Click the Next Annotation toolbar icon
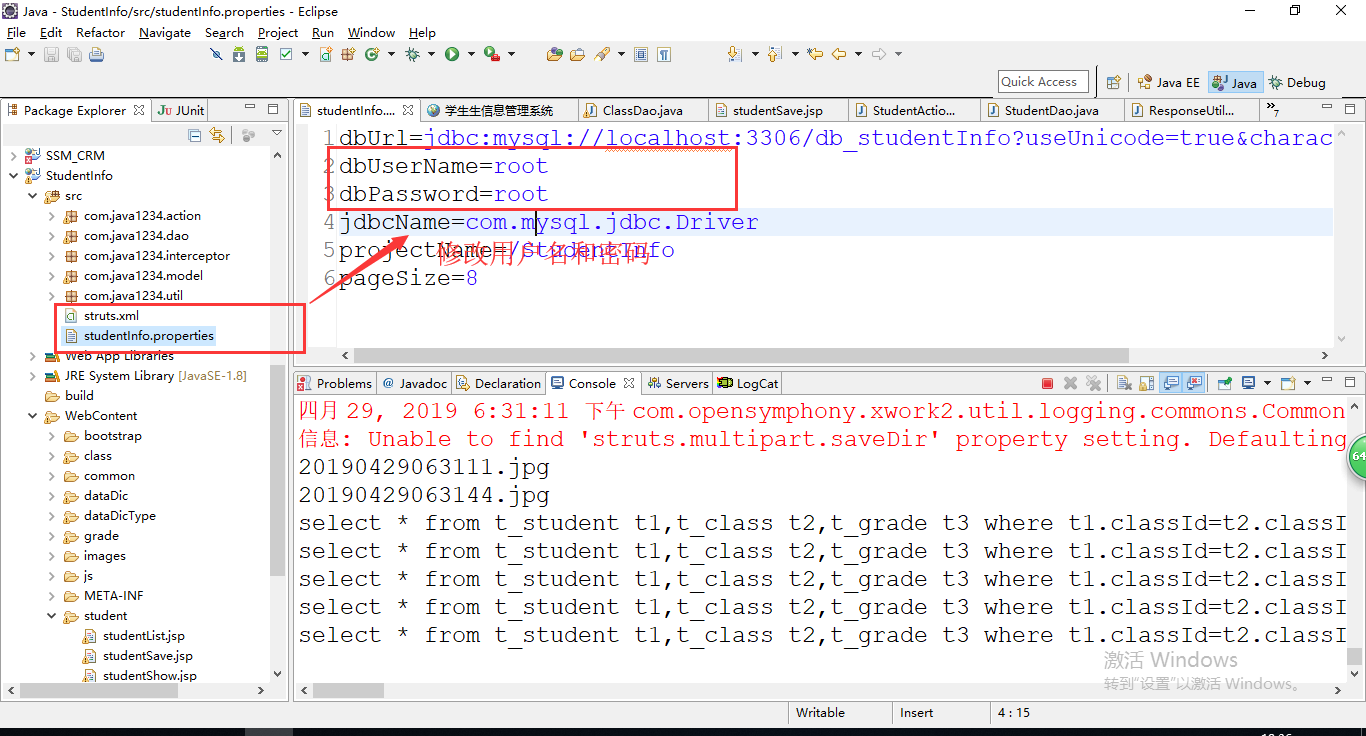 (x=735, y=54)
